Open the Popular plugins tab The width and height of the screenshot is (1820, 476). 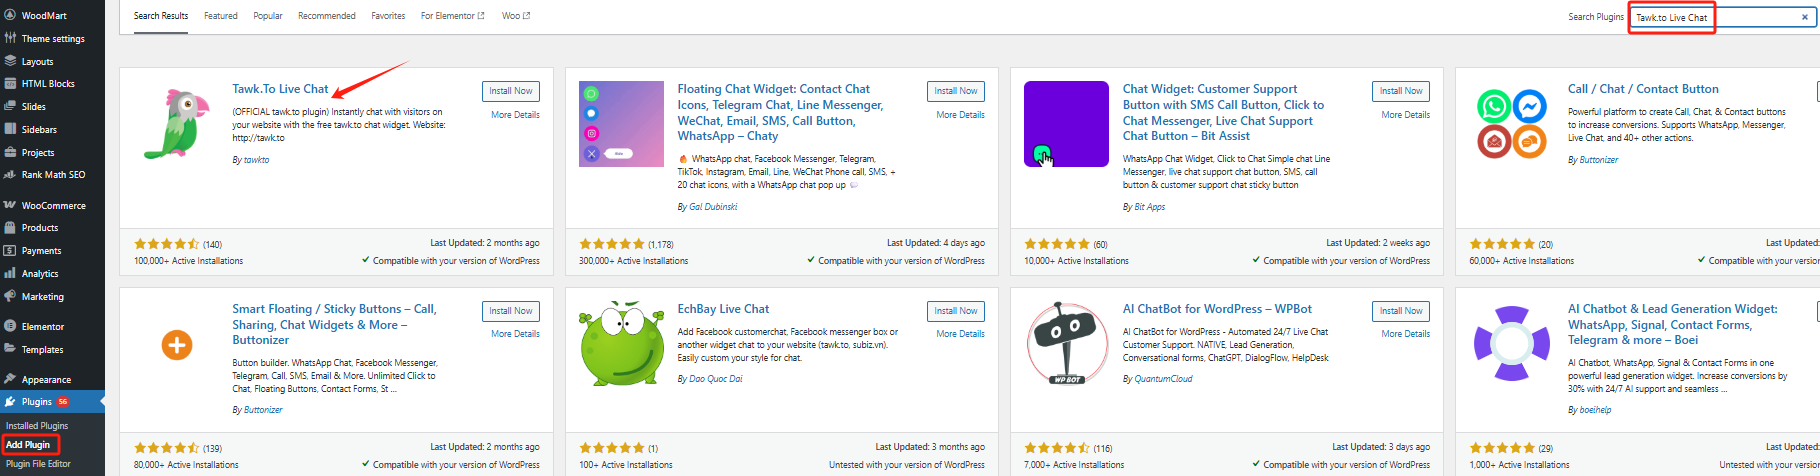(x=268, y=16)
